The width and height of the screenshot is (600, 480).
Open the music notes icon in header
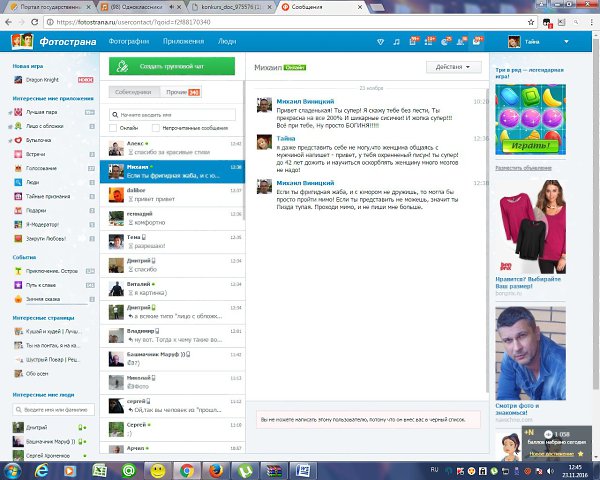click(397, 42)
